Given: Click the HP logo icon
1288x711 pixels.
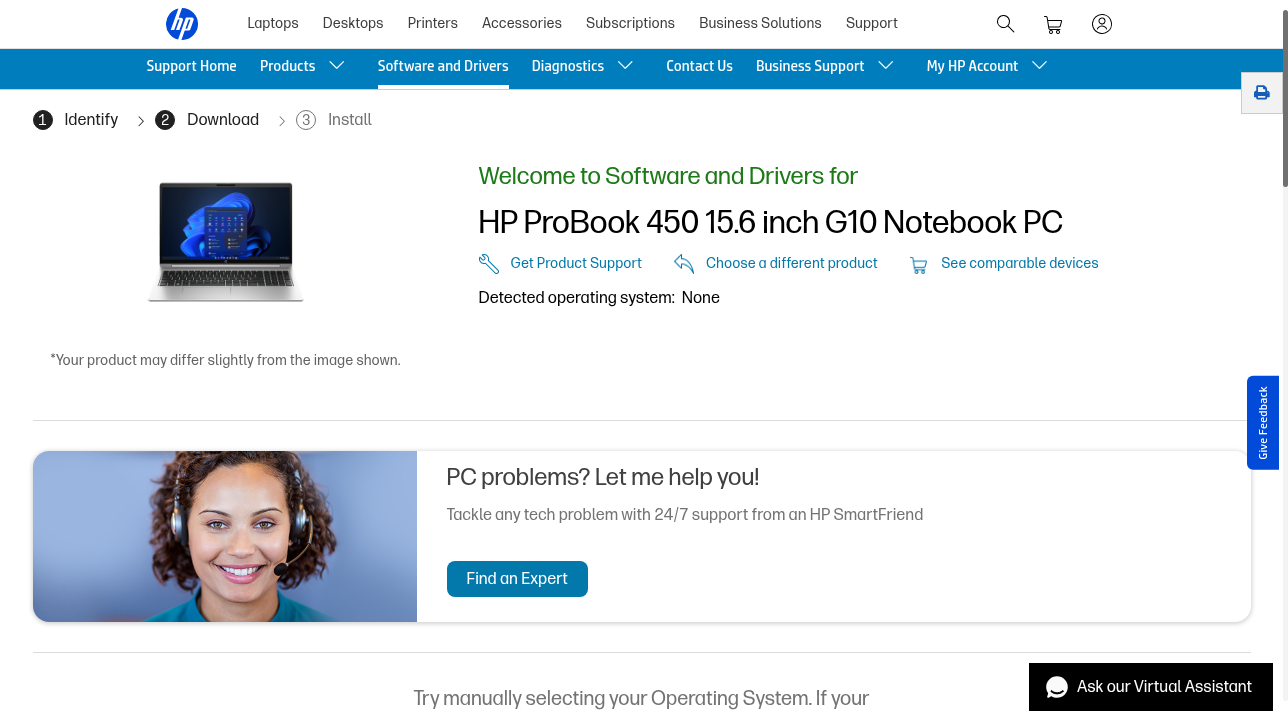Looking at the screenshot, I should [x=182, y=23].
